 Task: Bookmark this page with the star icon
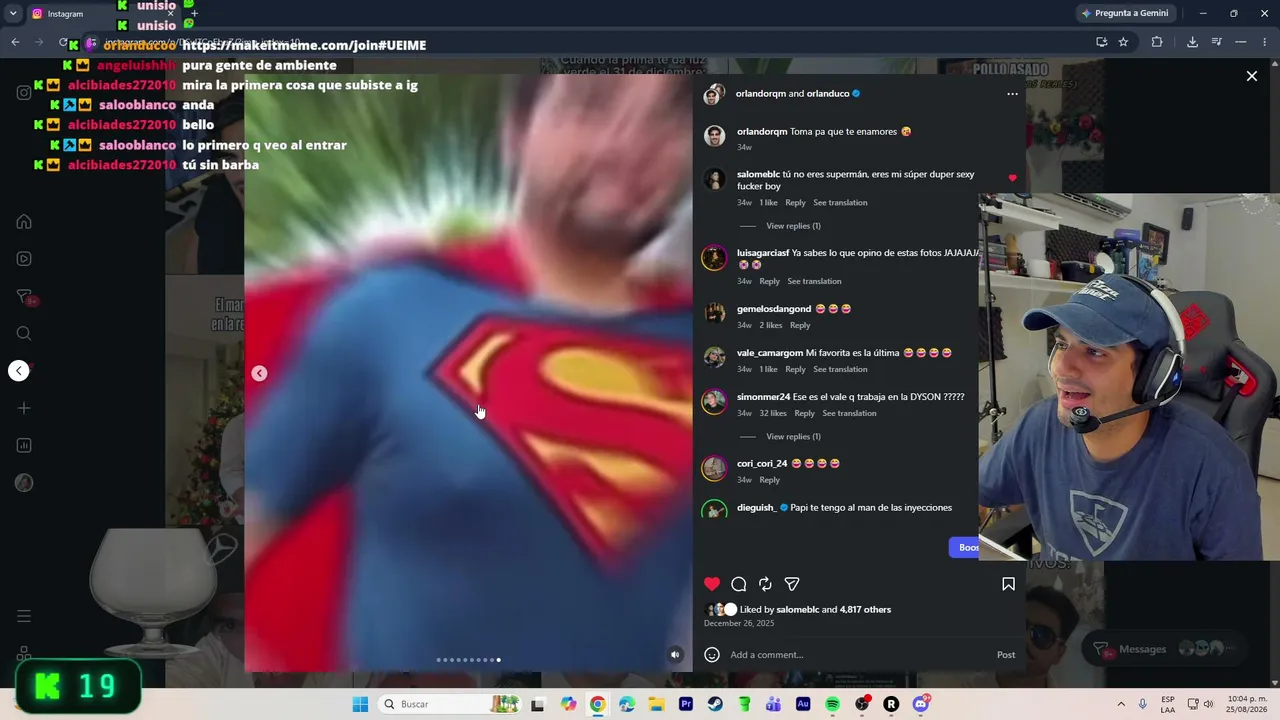point(1123,42)
